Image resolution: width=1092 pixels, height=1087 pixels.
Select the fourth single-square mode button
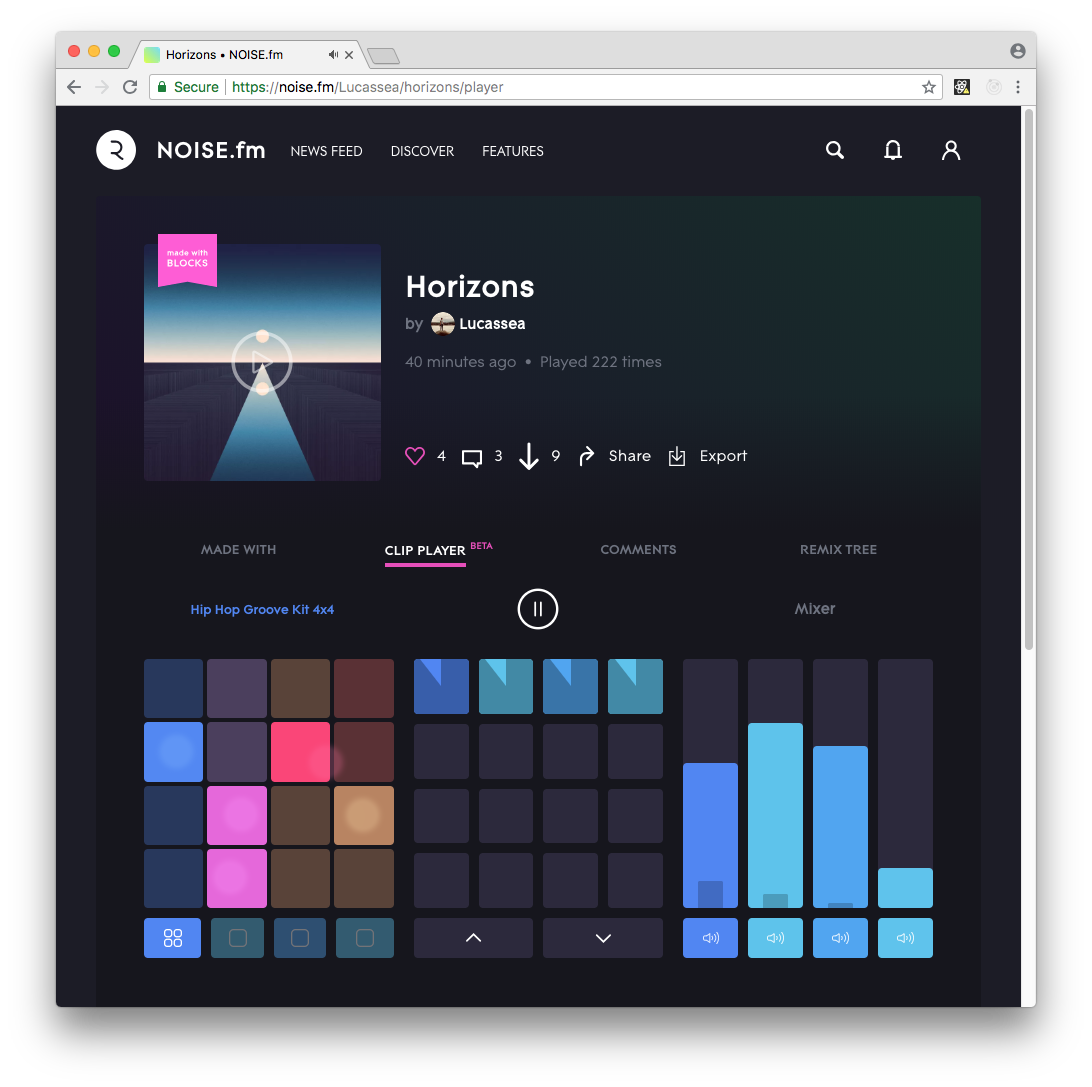tap(365, 938)
